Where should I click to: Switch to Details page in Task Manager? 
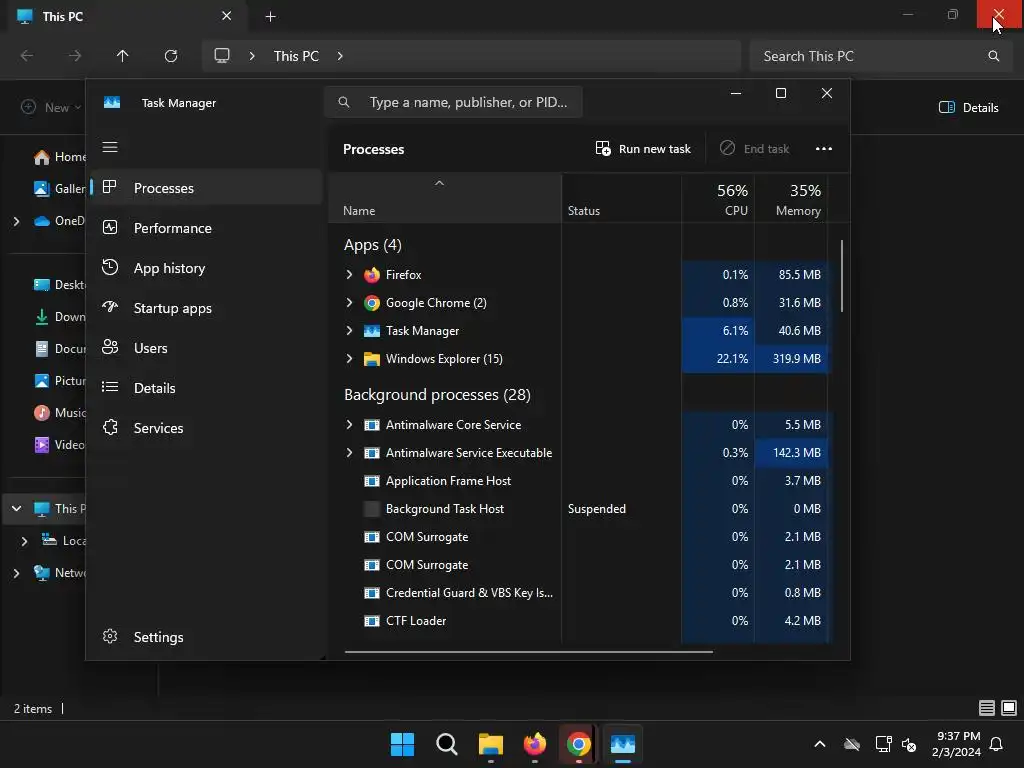[206, 388]
